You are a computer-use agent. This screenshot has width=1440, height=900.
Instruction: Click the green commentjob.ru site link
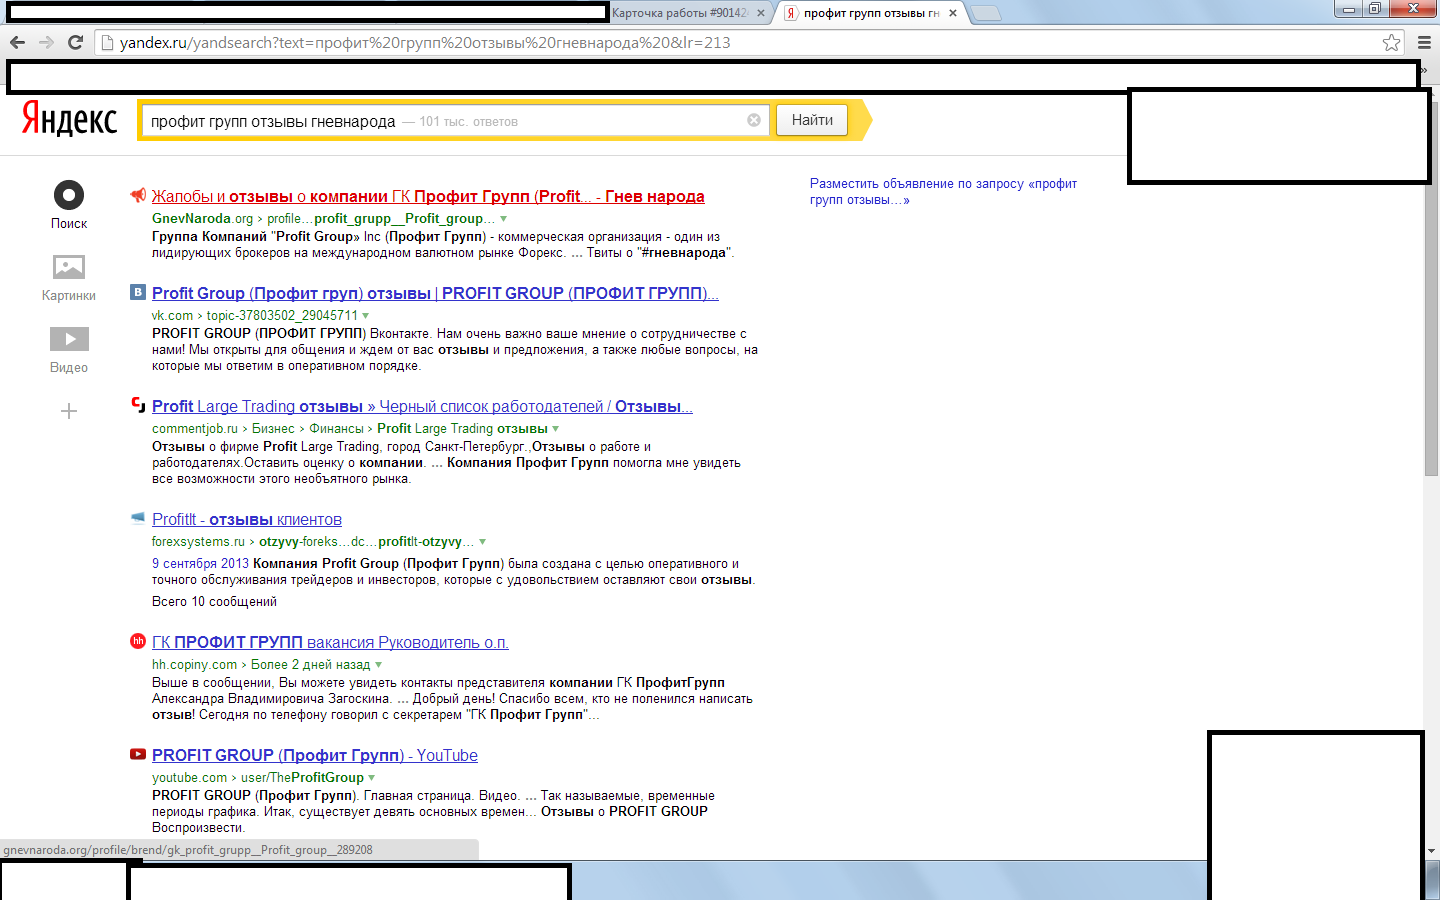(x=195, y=428)
